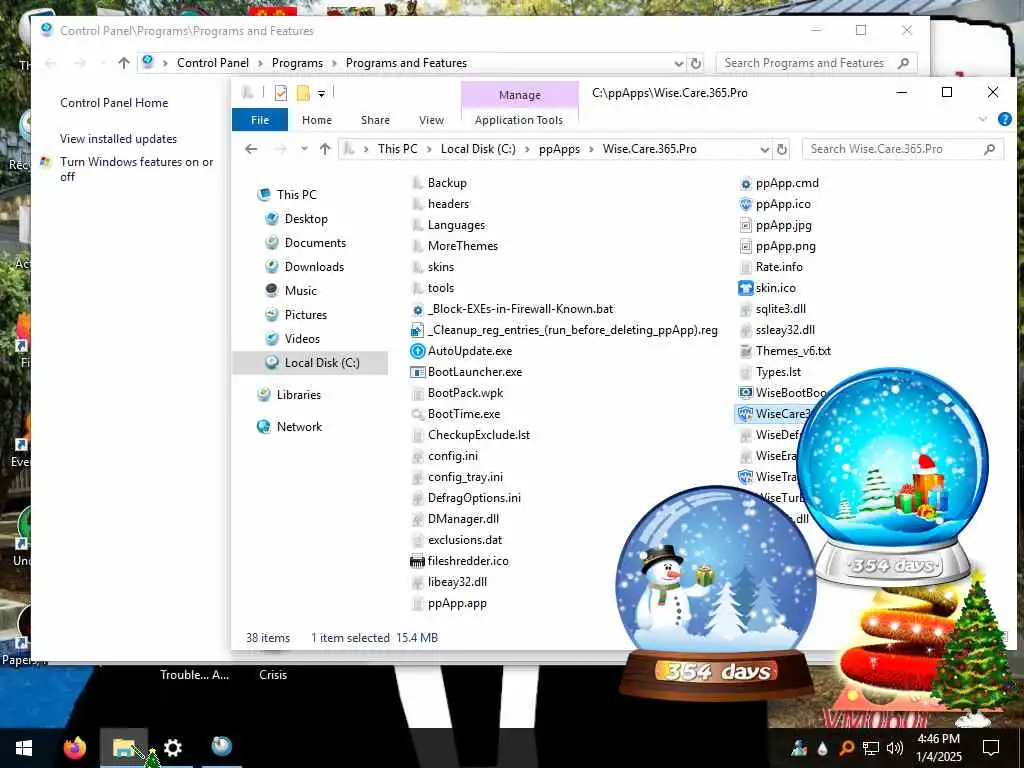Select Network in the navigation pane
Image resolution: width=1024 pixels, height=768 pixels.
299,426
